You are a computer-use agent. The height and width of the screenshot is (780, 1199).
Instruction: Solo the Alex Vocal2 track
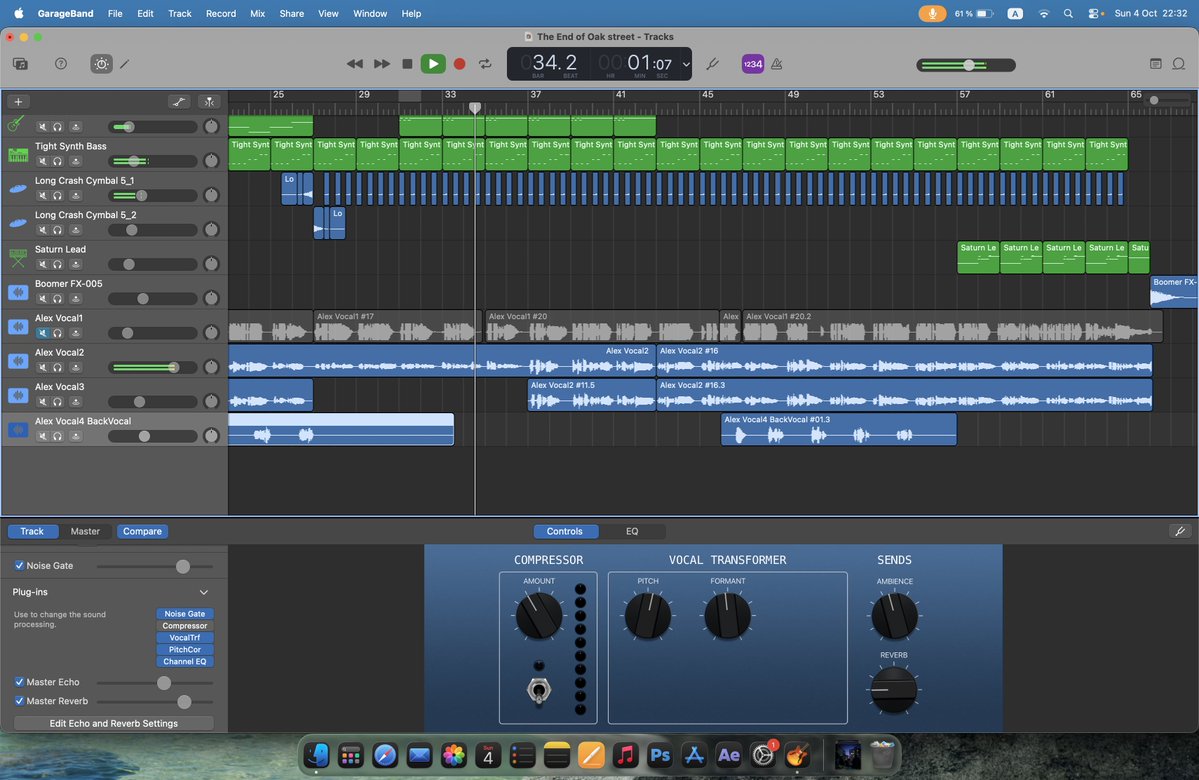57,368
